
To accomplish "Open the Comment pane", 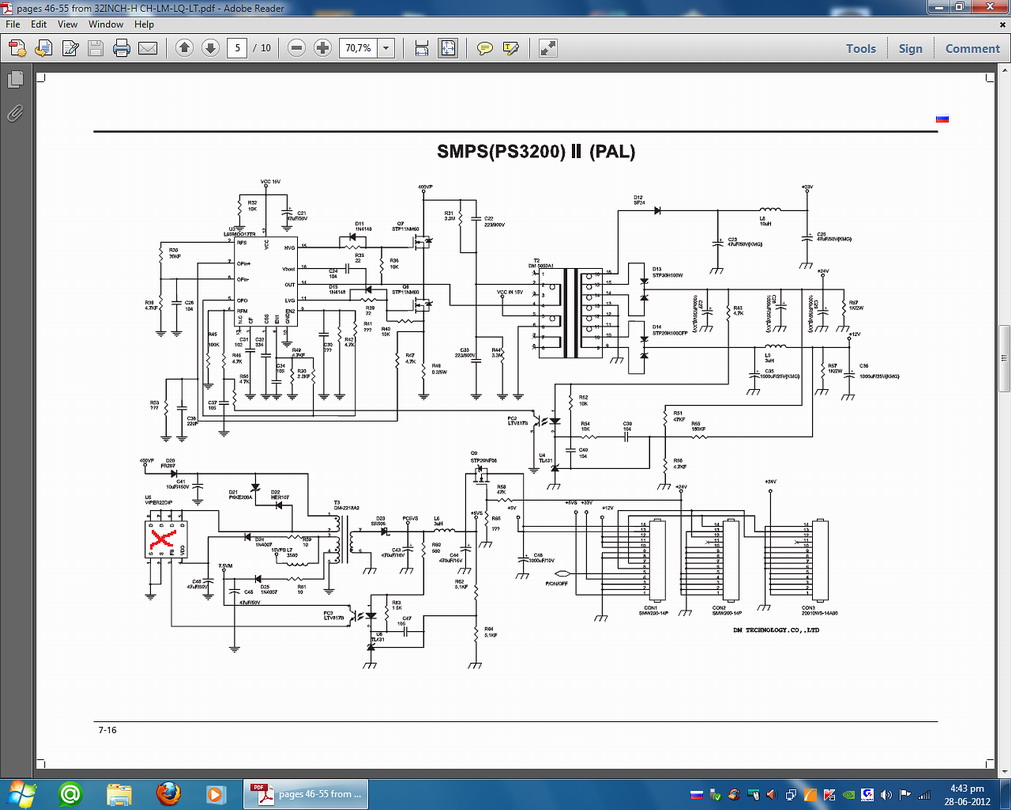I will [x=972, y=48].
